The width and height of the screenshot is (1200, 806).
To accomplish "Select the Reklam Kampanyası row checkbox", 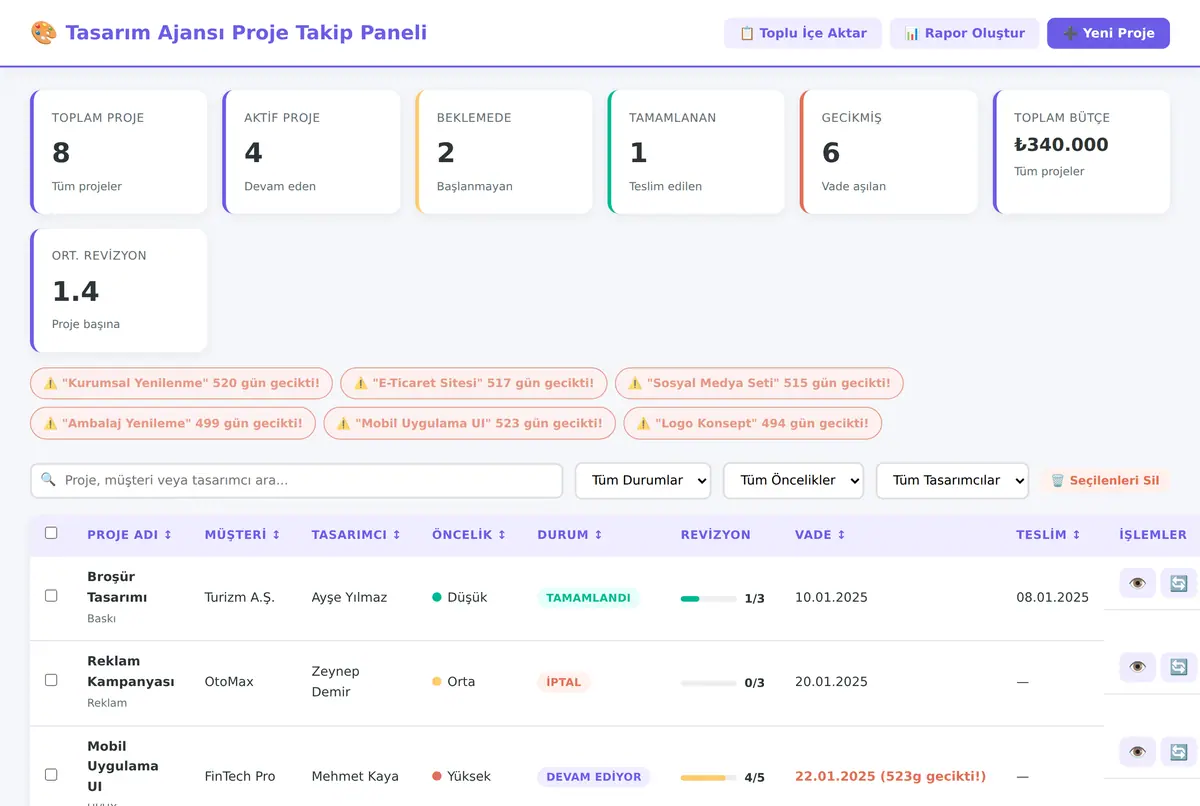I will (x=51, y=680).
